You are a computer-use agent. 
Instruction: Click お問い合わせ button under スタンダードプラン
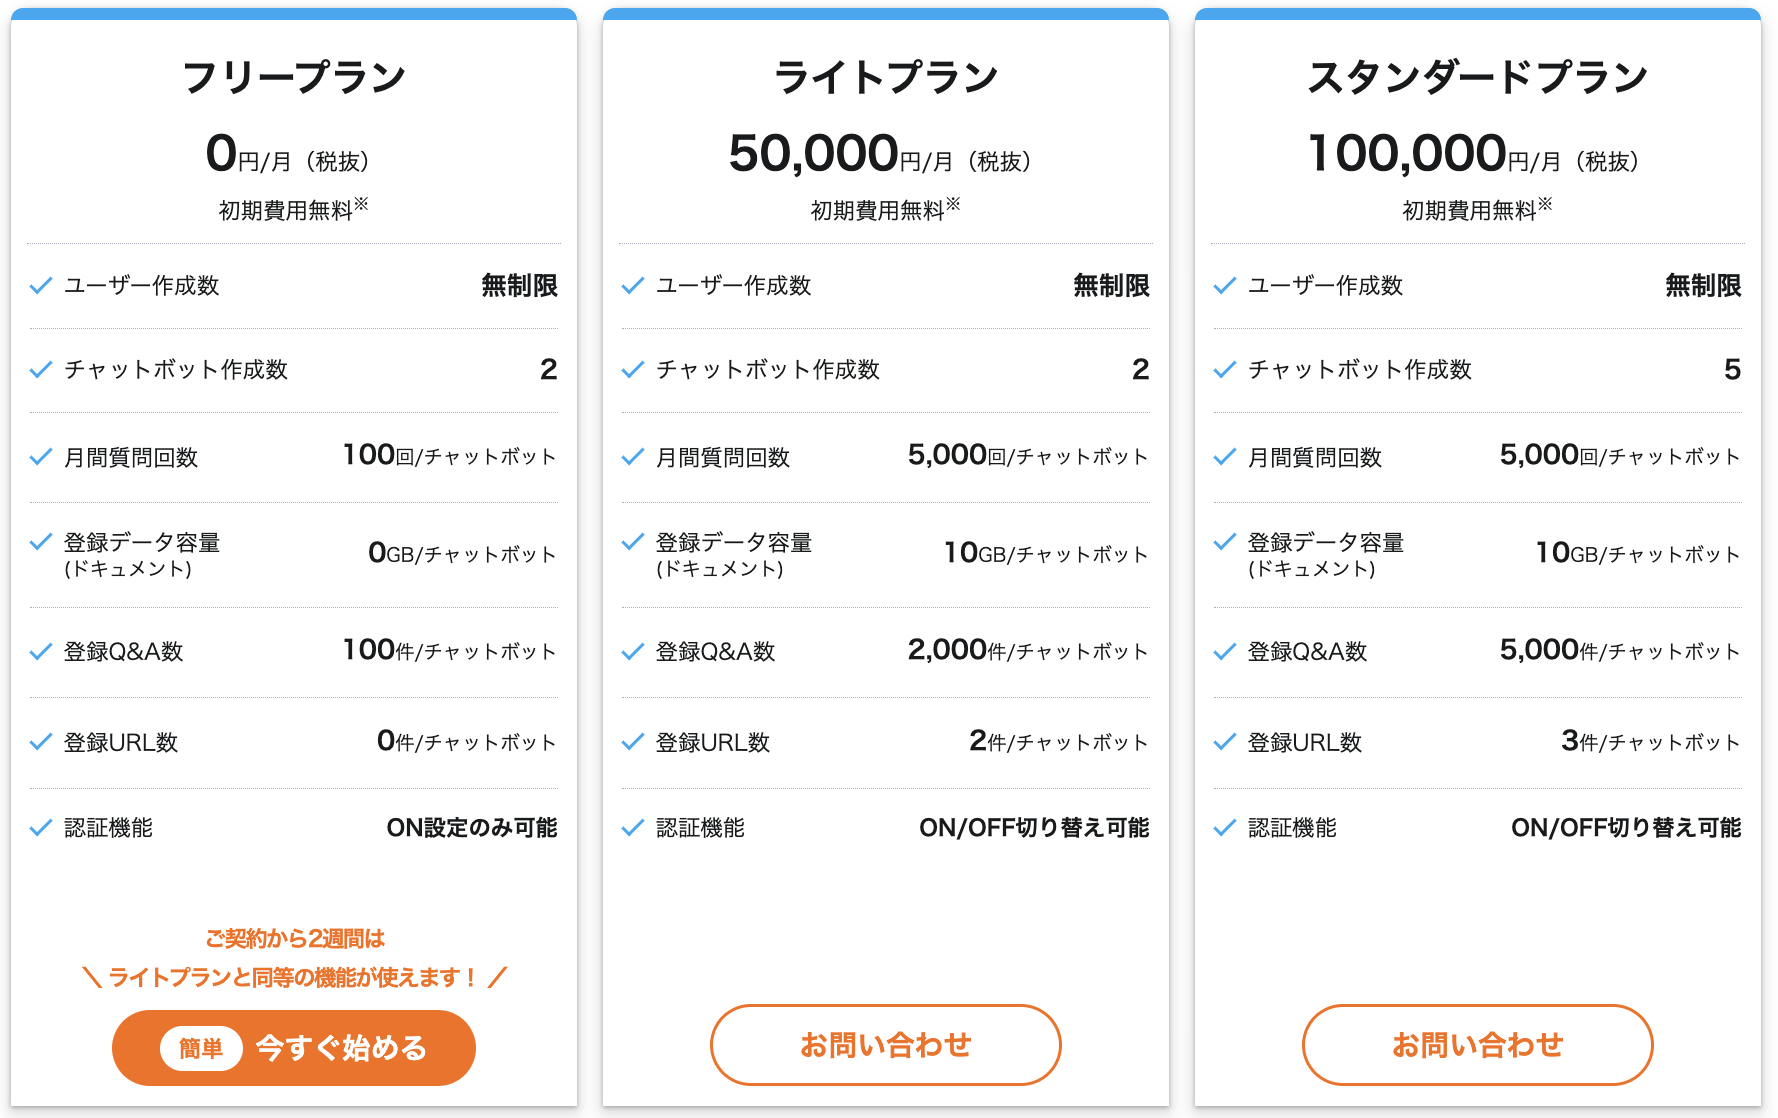pos(1477,1045)
